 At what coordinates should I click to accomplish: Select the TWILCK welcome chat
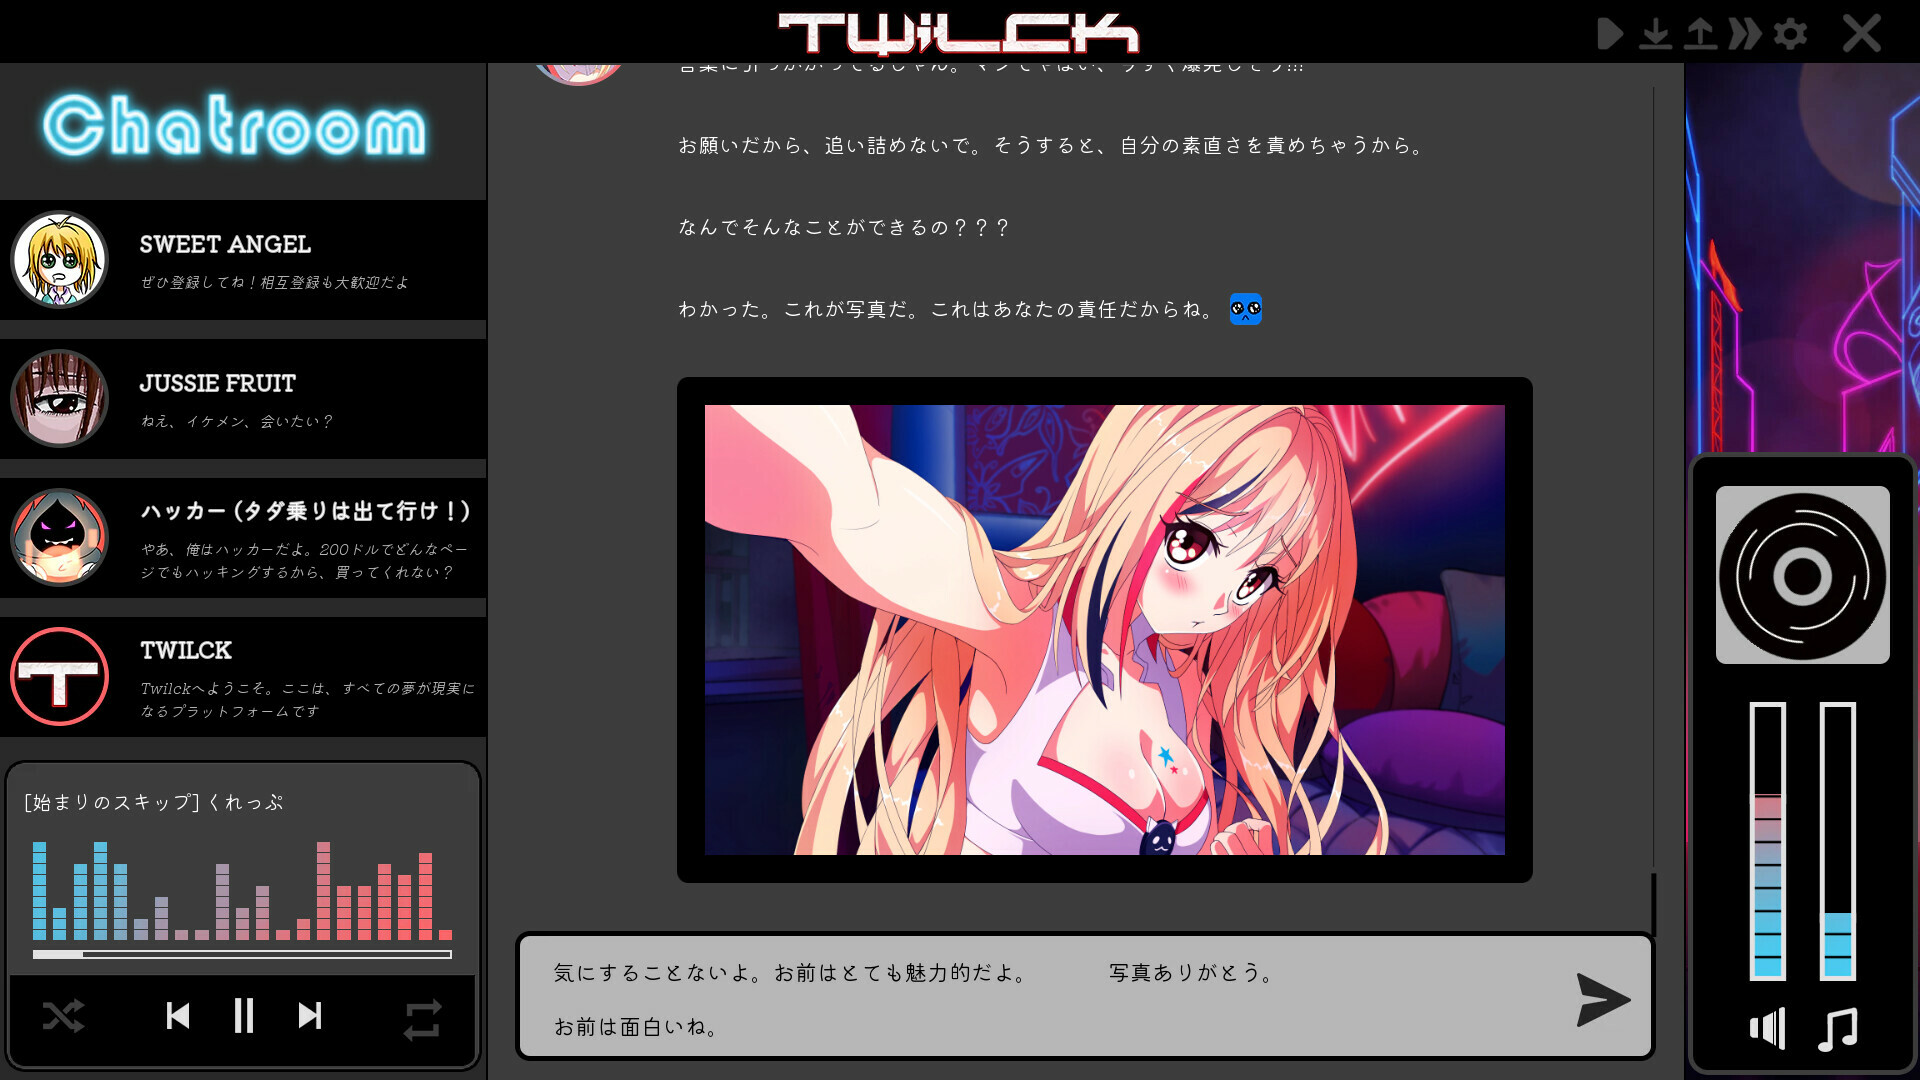(x=243, y=677)
